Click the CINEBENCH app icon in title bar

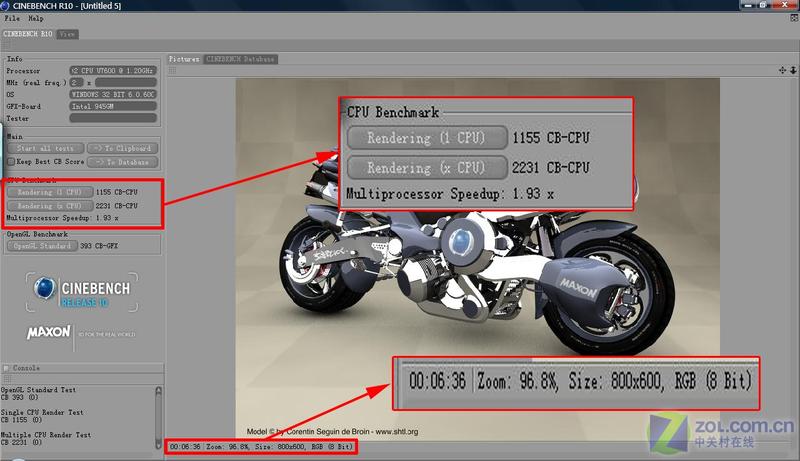pyautogui.click(x=5, y=6)
